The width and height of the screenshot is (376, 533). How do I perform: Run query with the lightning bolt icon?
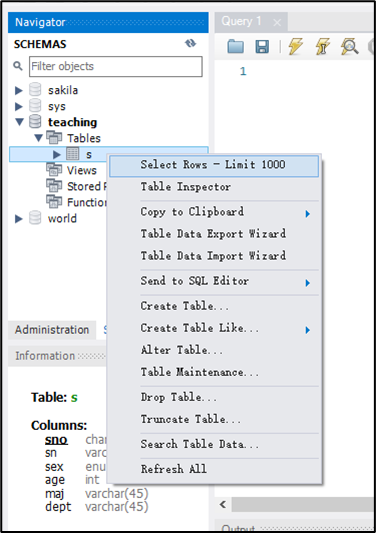point(295,46)
